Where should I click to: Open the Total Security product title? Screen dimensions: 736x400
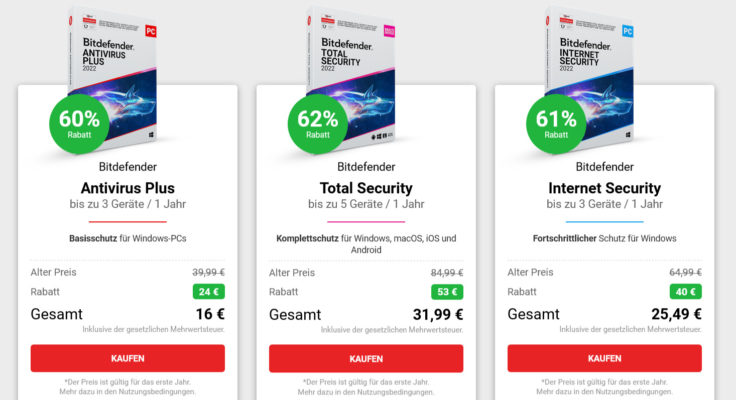click(x=366, y=188)
